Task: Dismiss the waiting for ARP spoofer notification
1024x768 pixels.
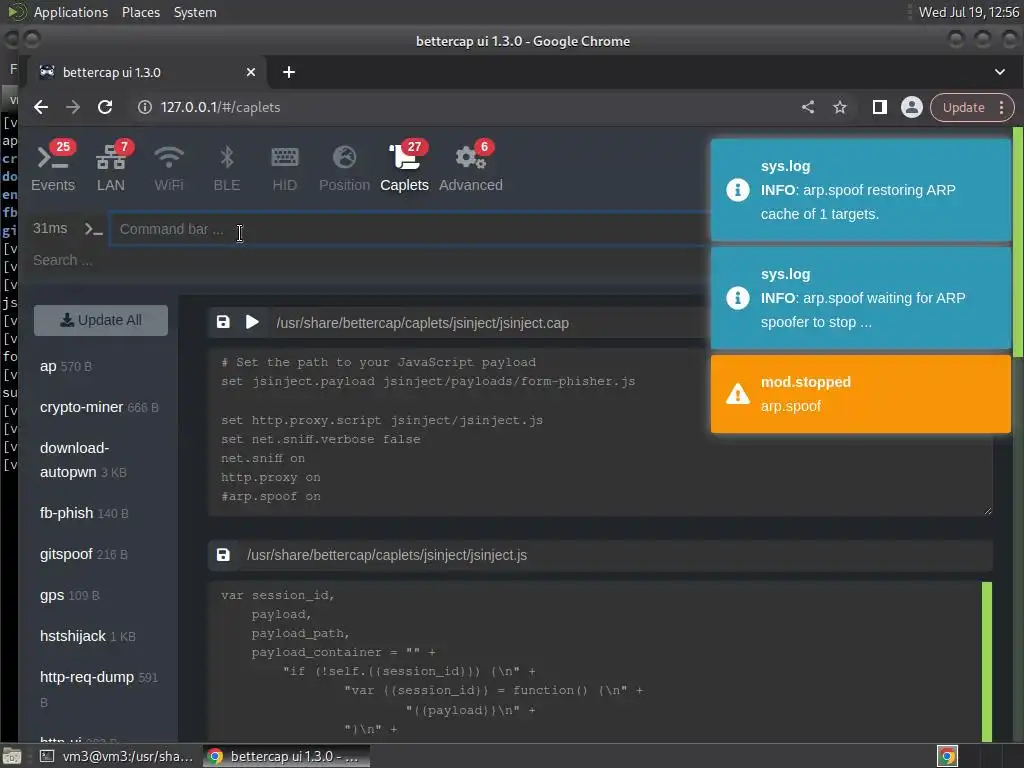Action: (x=861, y=298)
